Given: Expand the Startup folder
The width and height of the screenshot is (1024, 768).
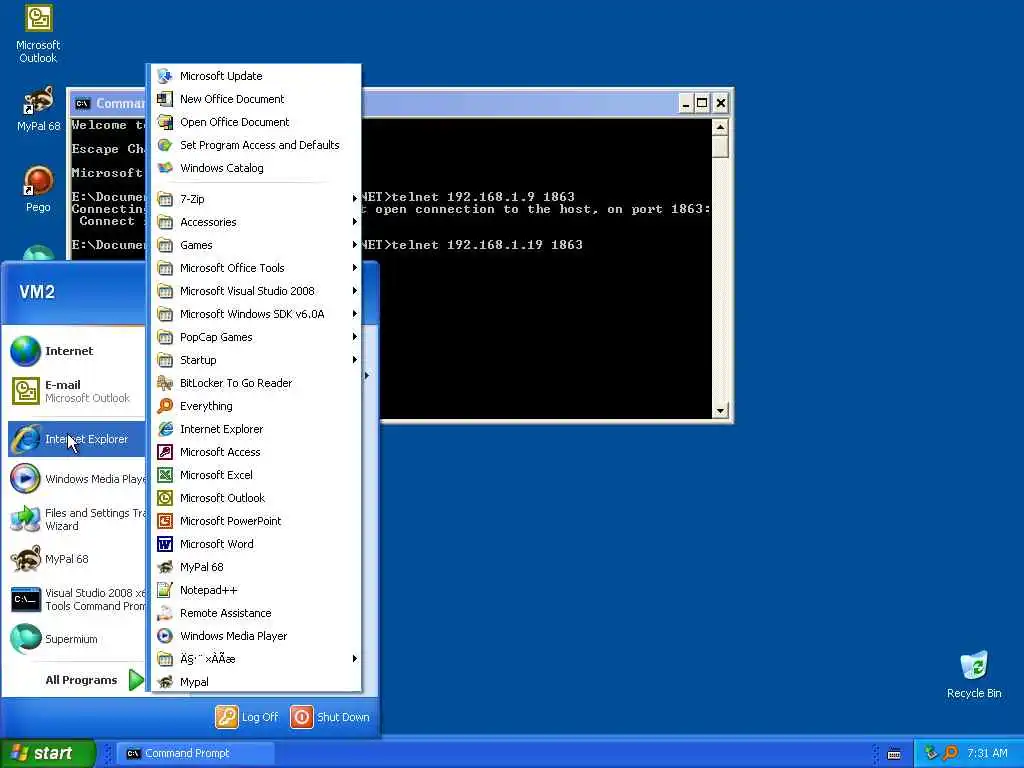Looking at the screenshot, I should [256, 360].
